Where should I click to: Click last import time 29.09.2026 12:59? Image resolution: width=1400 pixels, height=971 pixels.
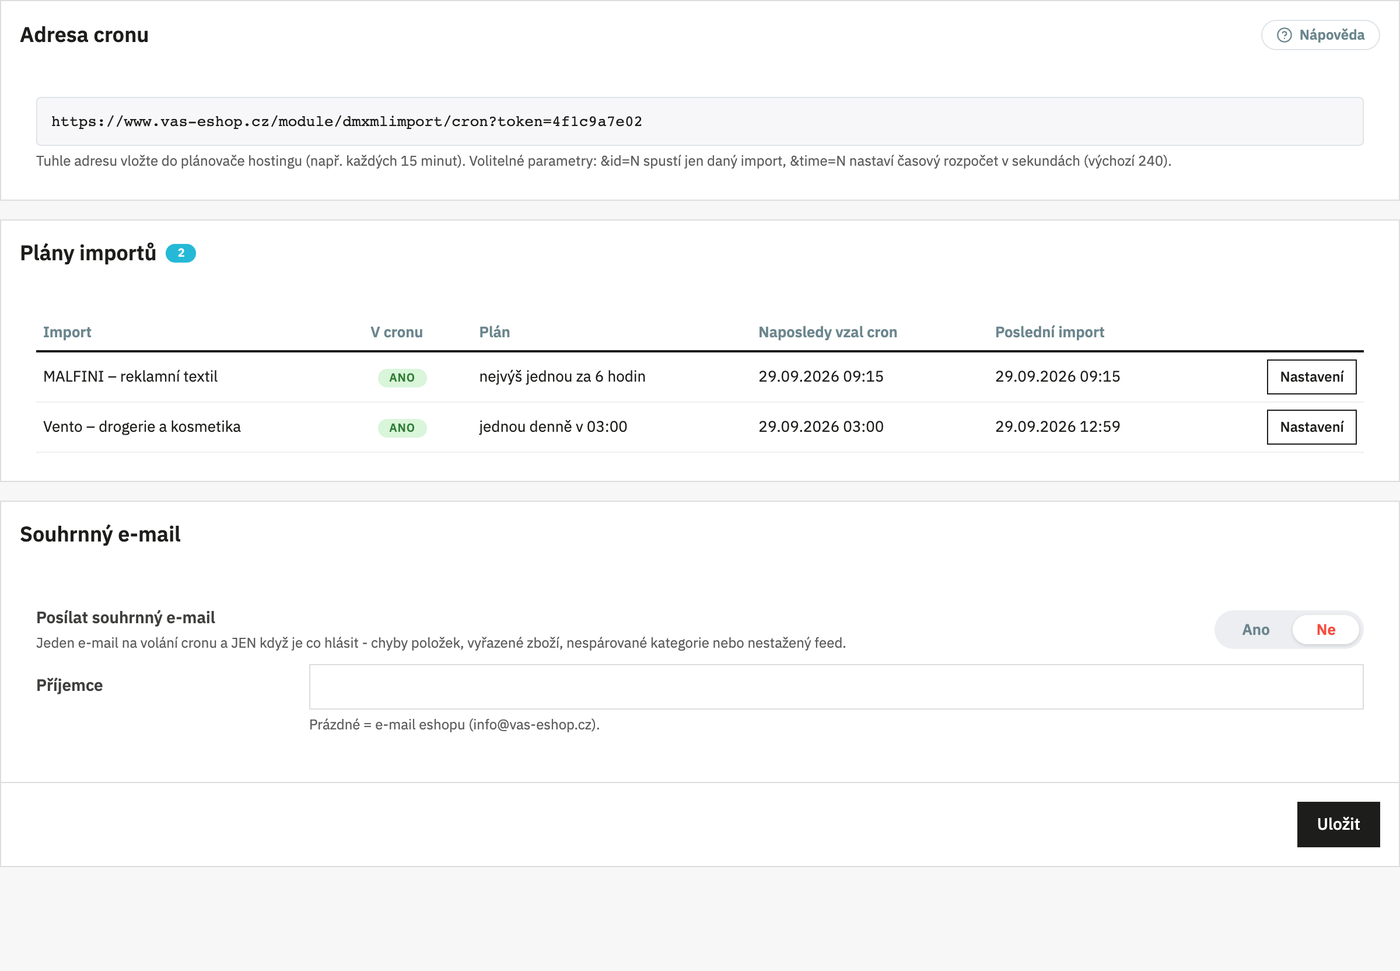pyautogui.click(x=1057, y=427)
